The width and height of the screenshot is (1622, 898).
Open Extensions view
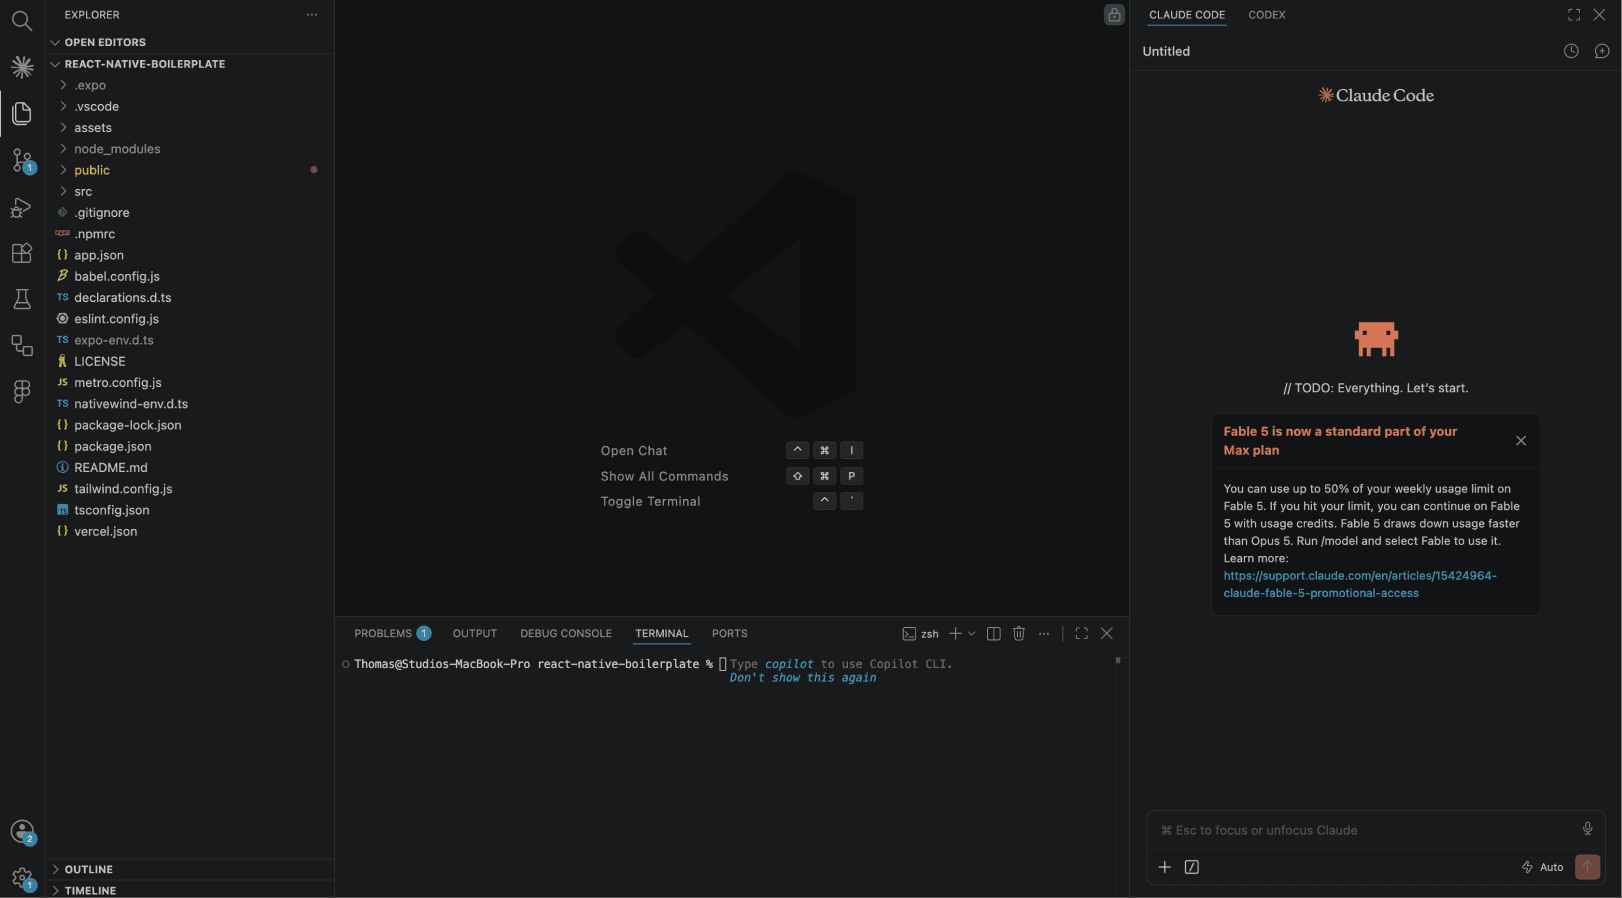click(x=21, y=253)
